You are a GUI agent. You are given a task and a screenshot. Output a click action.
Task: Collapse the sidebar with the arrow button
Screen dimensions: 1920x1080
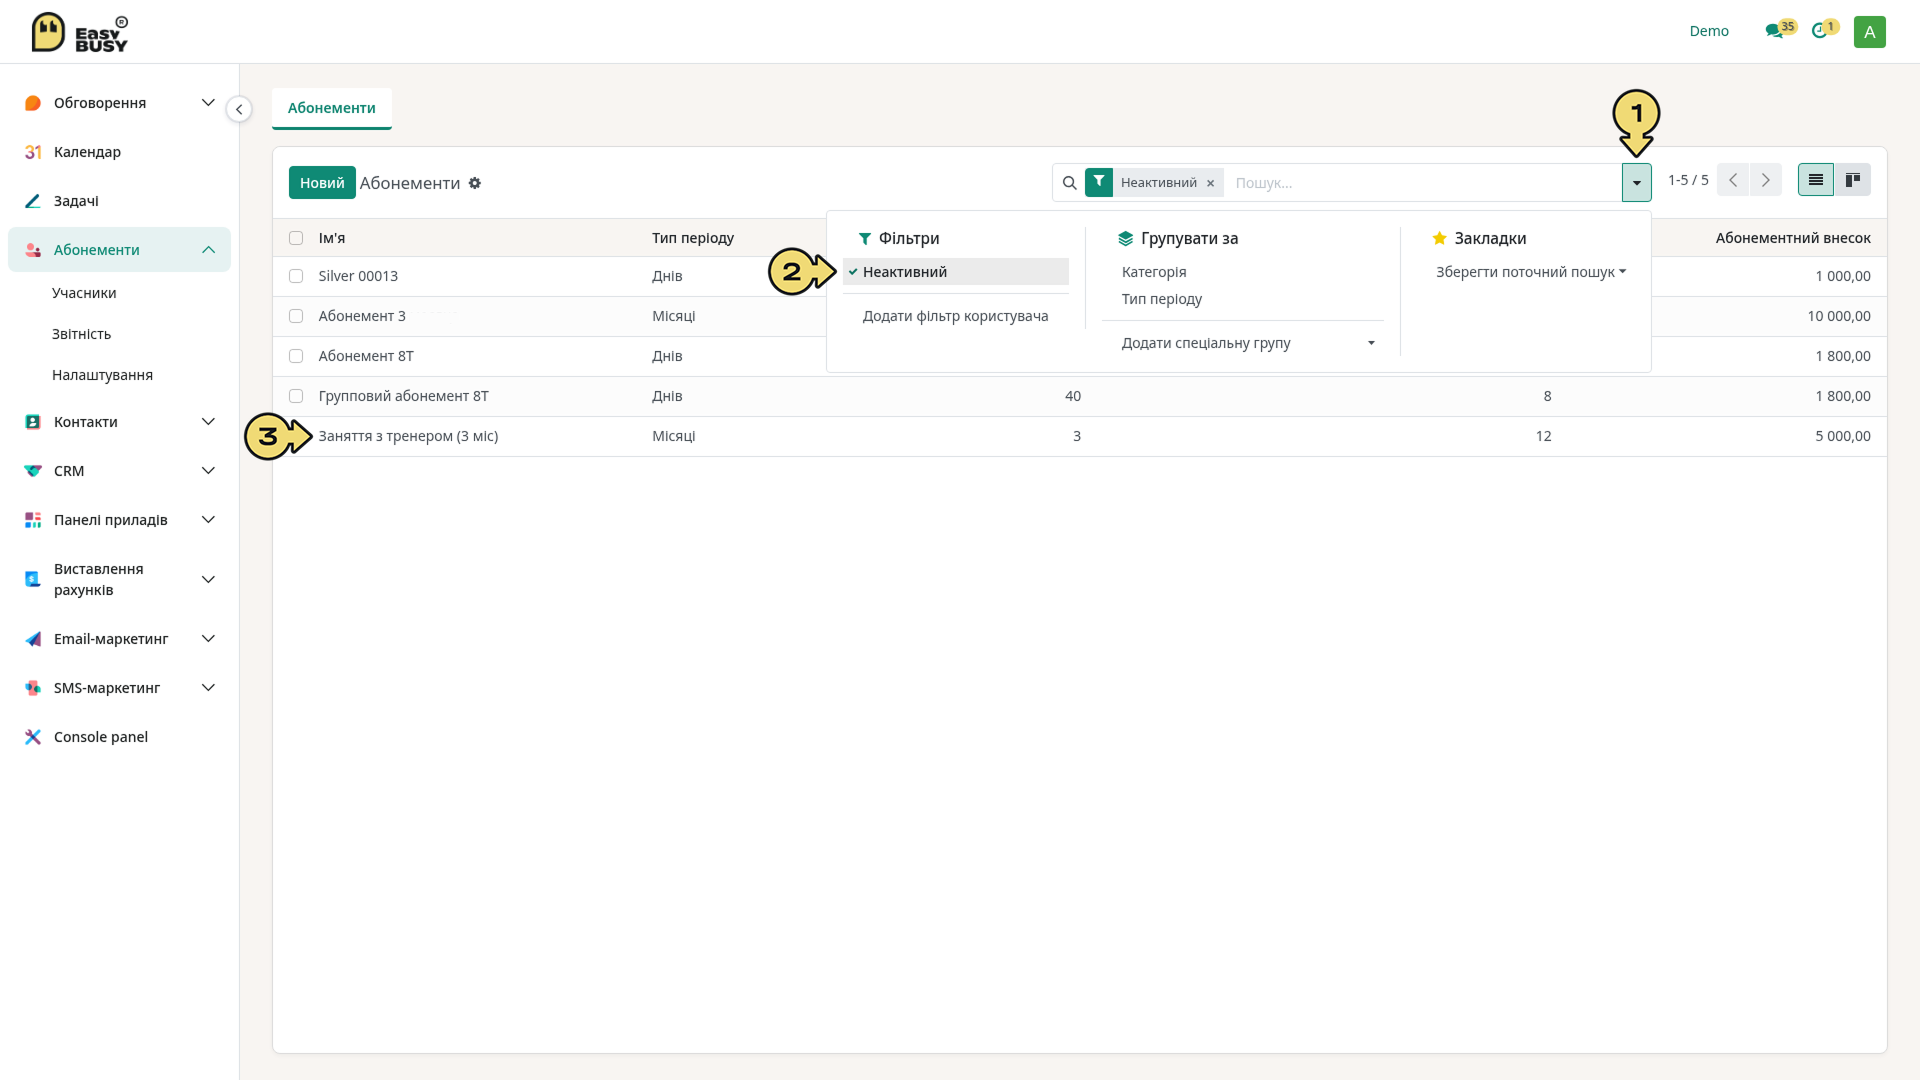[x=239, y=109]
